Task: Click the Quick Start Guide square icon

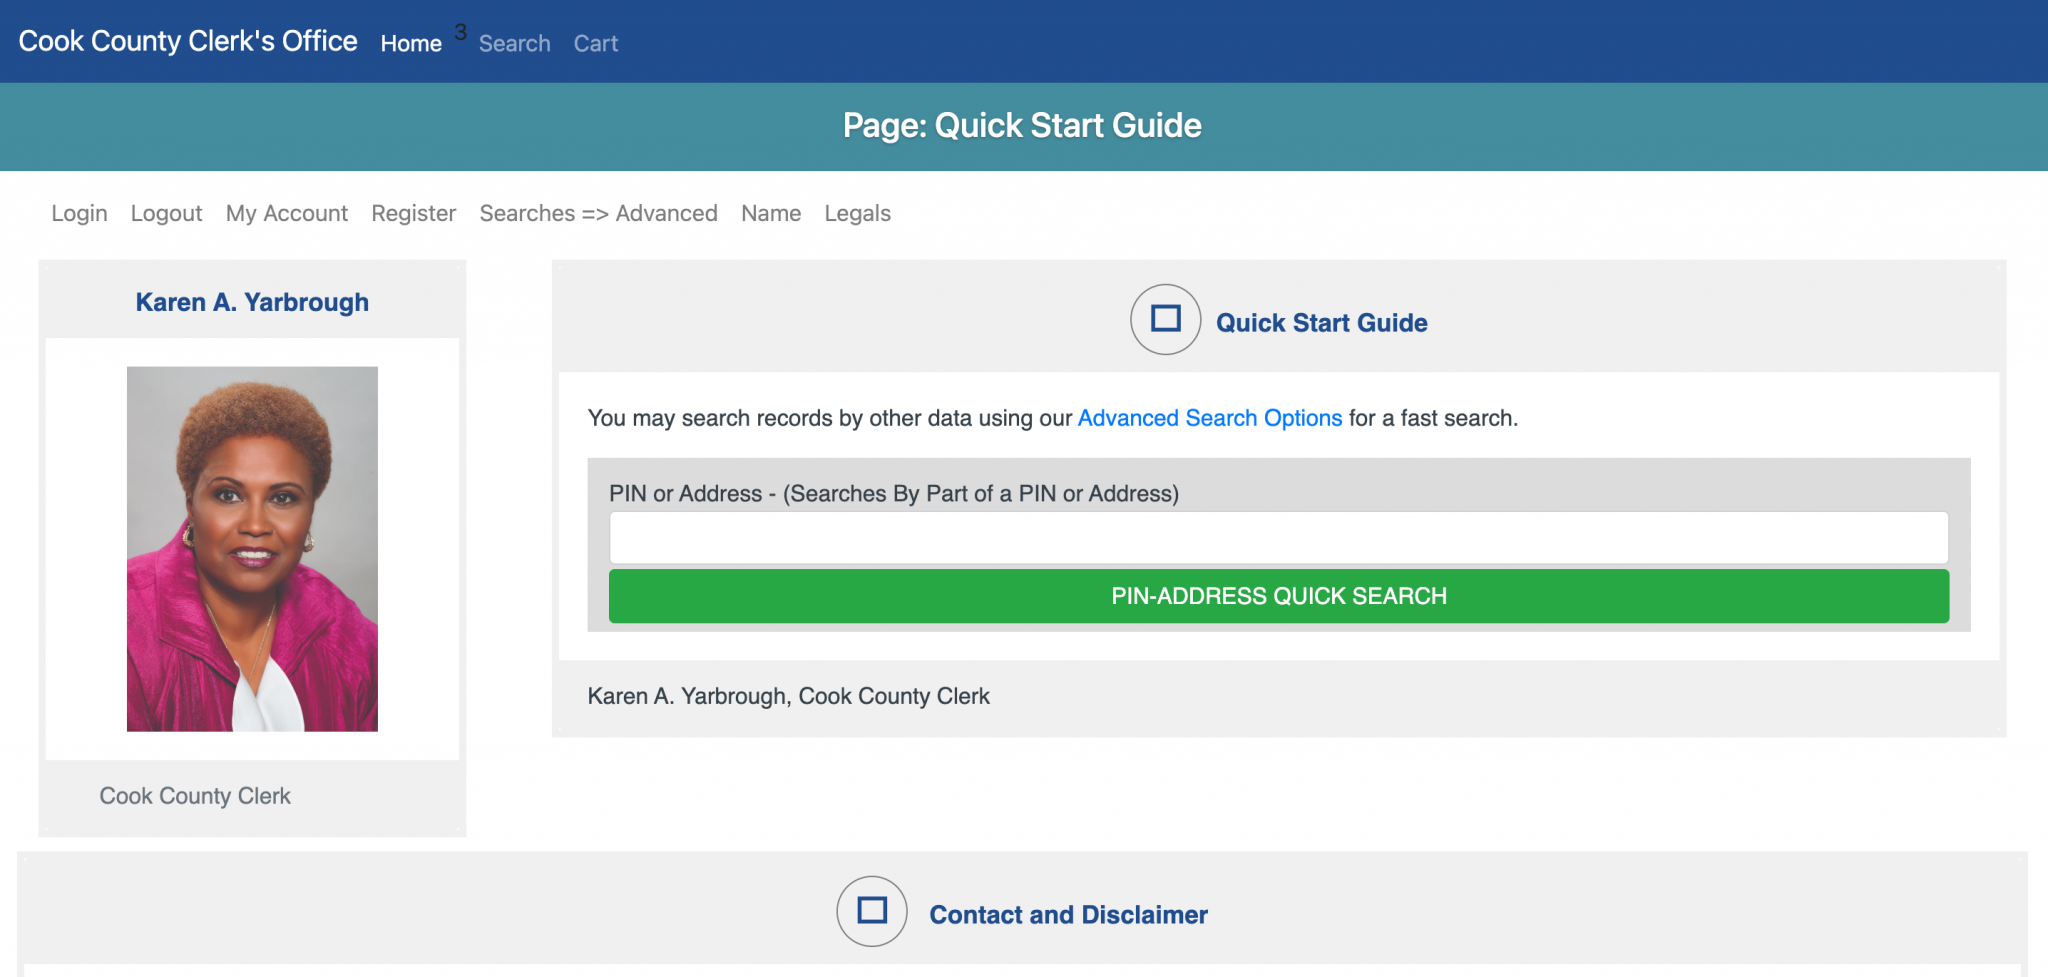Action: point(1165,320)
